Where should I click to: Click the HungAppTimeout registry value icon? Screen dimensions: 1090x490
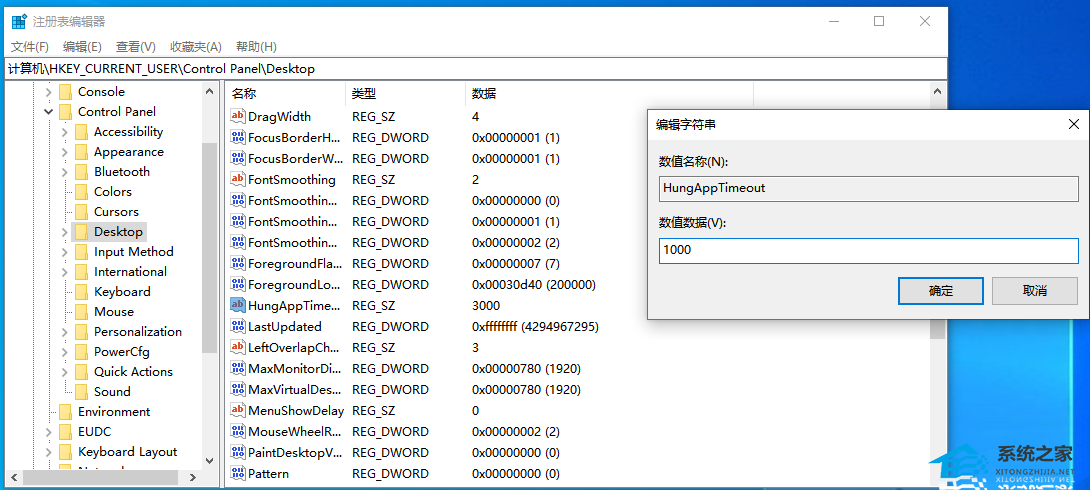coord(238,305)
